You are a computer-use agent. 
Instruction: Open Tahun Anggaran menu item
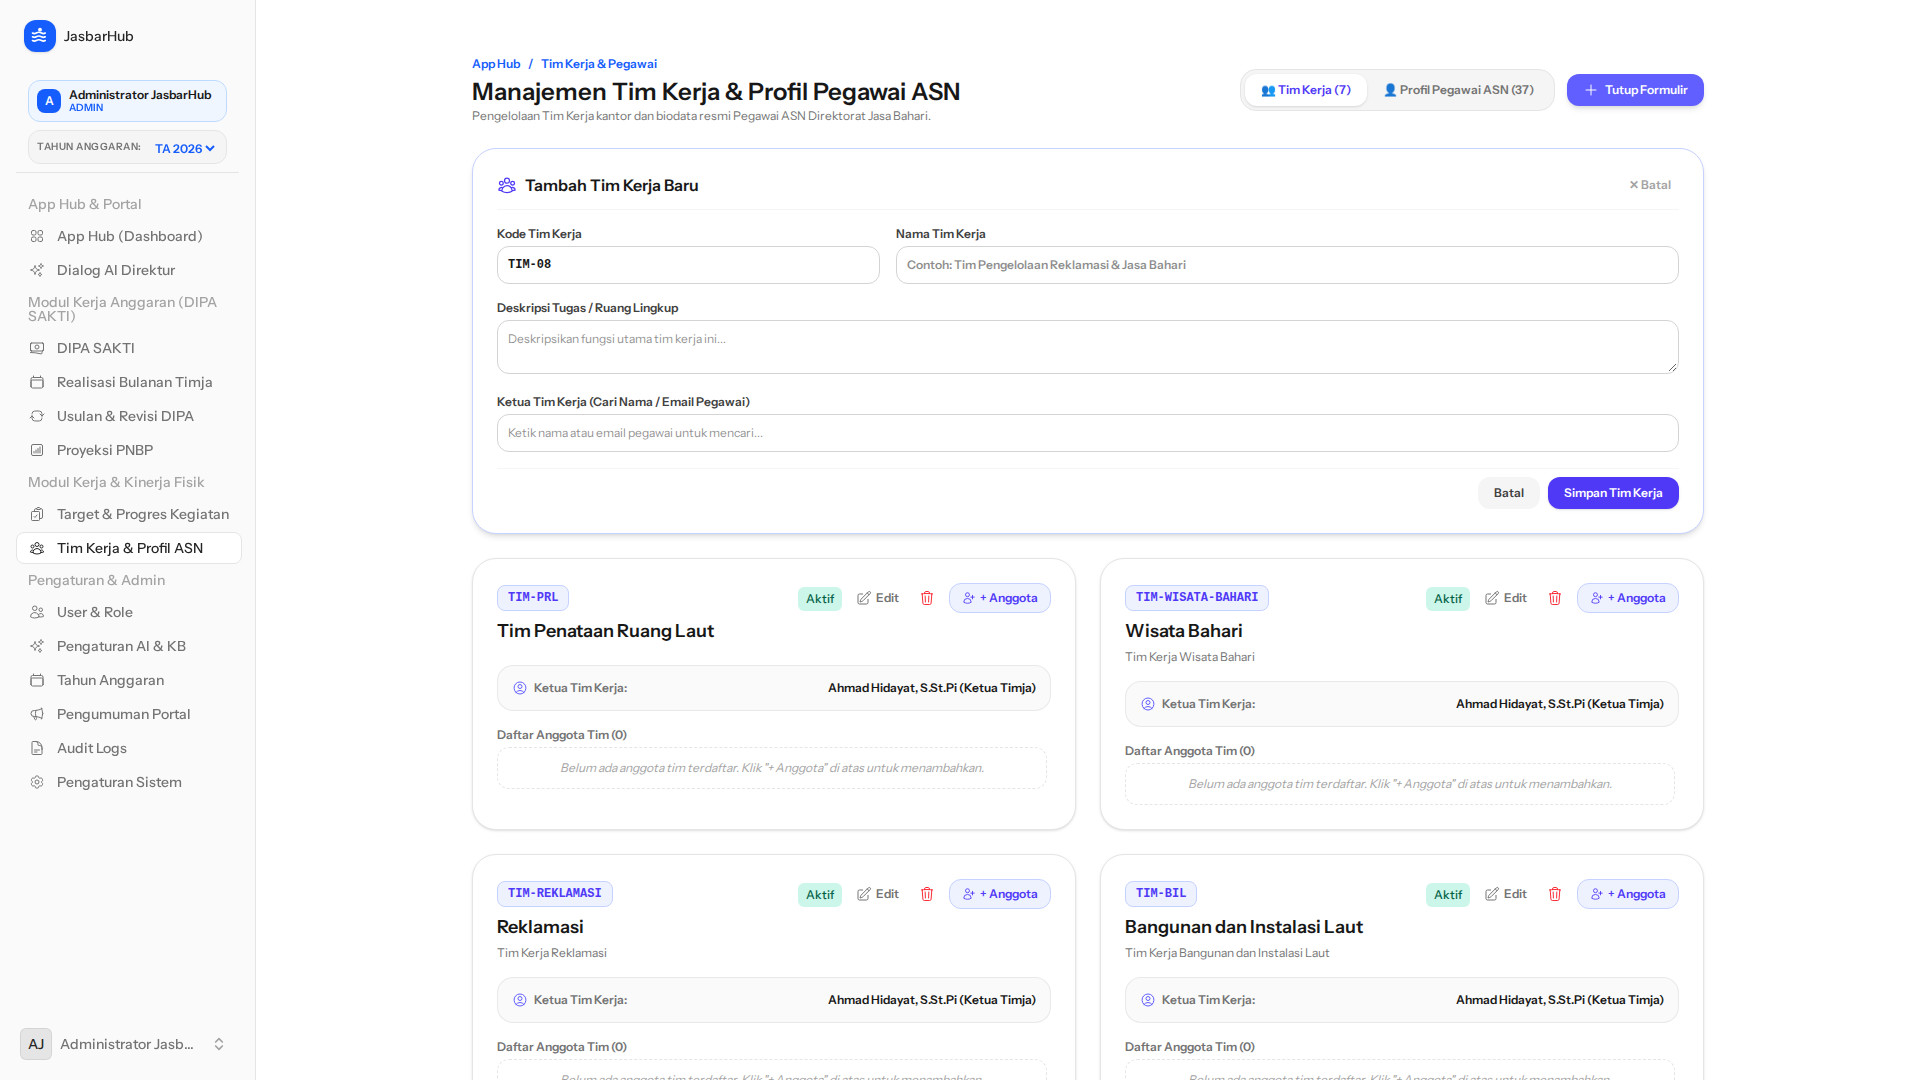pos(129,680)
